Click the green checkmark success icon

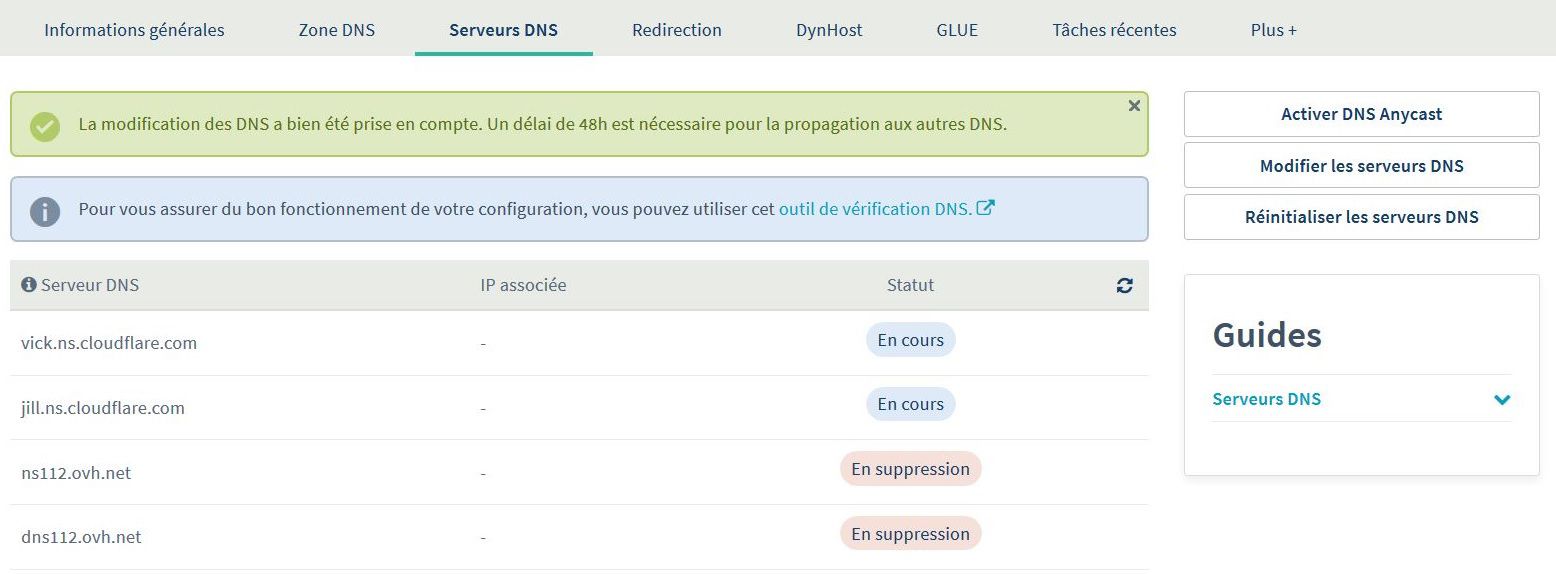click(45, 126)
